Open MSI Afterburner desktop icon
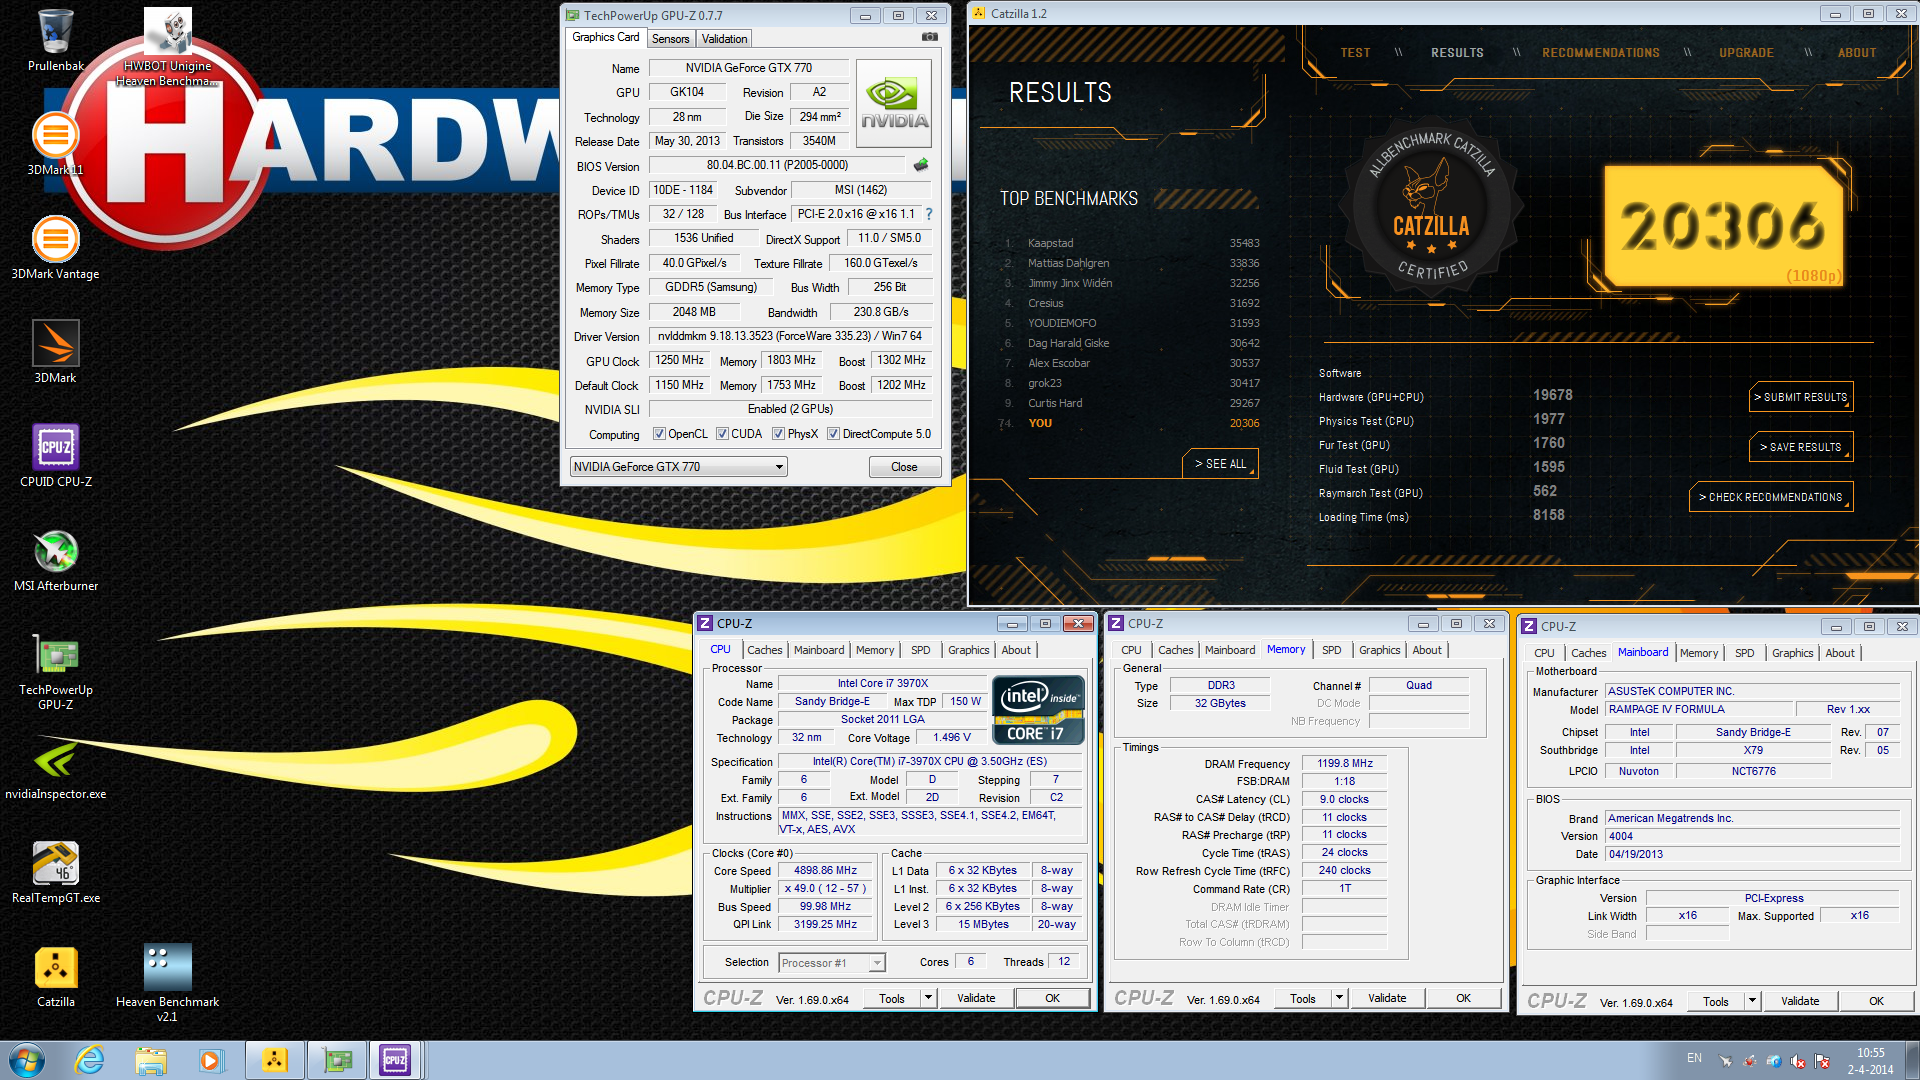Viewport: 1920px width, 1080px height. [55, 560]
